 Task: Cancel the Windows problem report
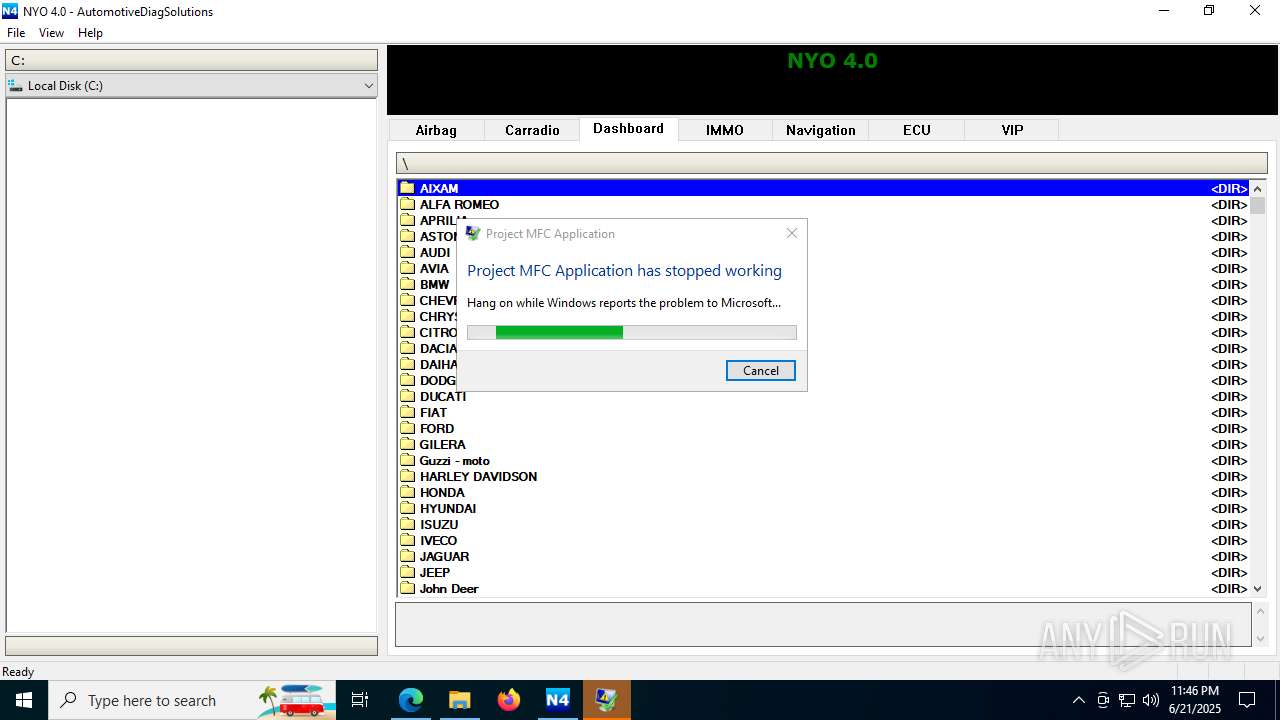tap(761, 370)
